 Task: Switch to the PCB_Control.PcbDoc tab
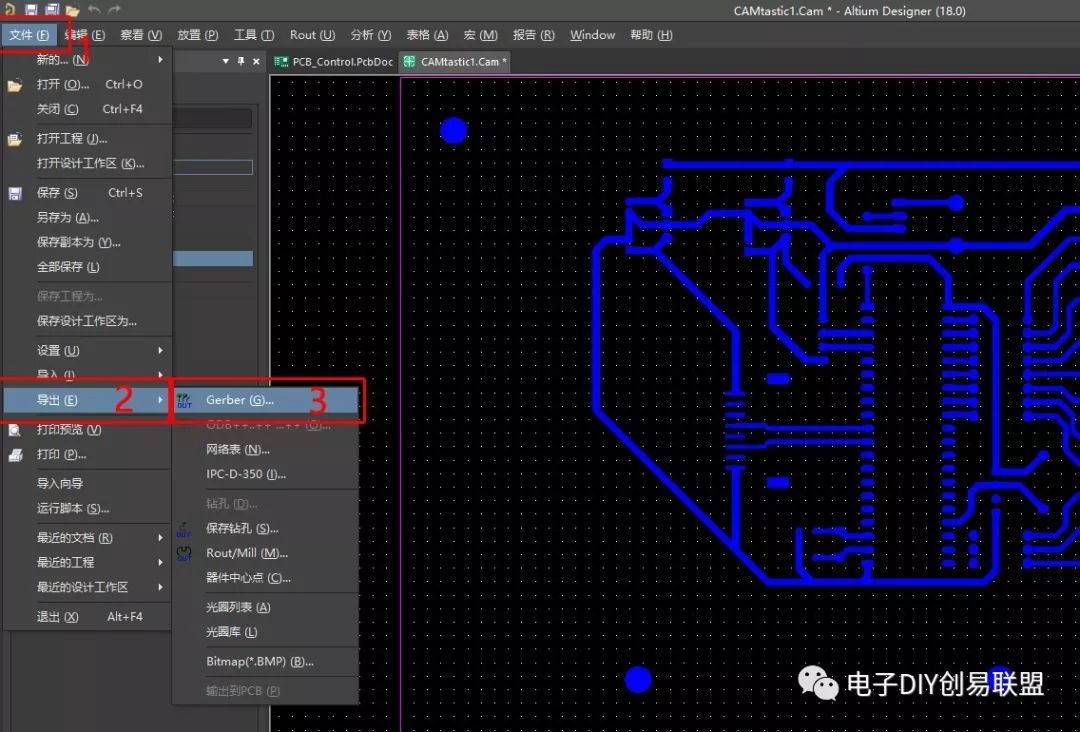point(333,61)
